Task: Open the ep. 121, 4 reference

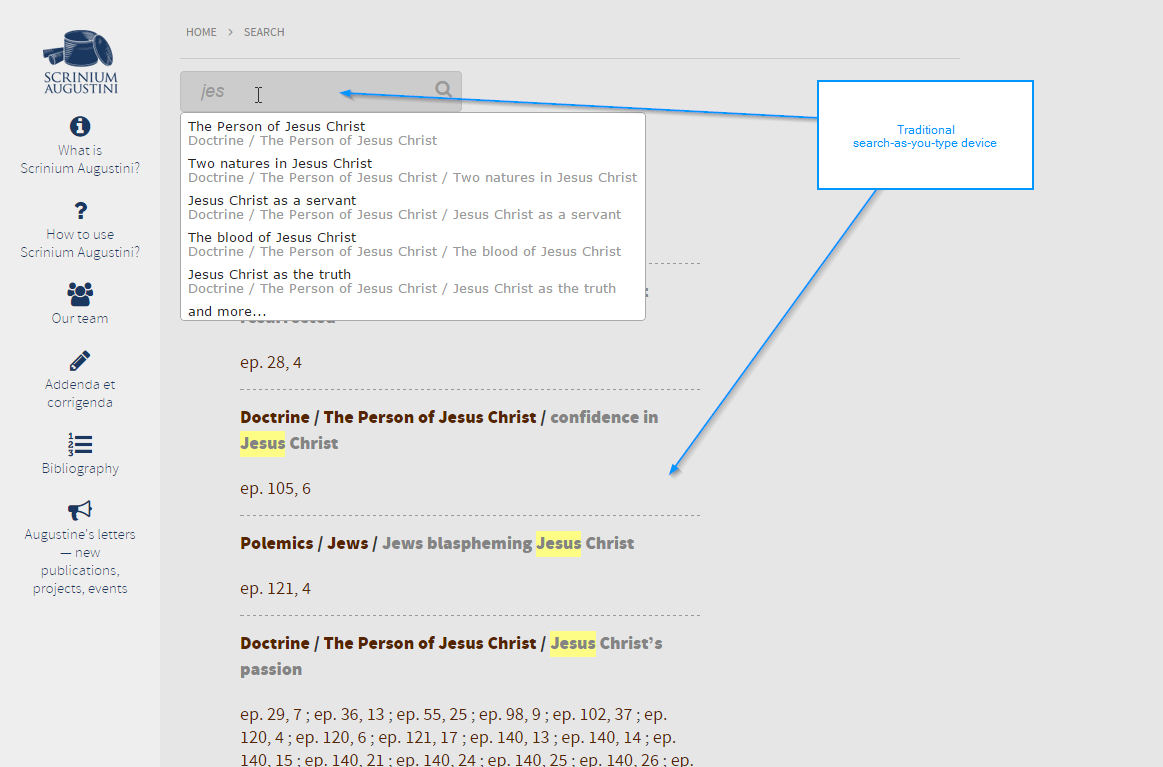Action: (275, 589)
